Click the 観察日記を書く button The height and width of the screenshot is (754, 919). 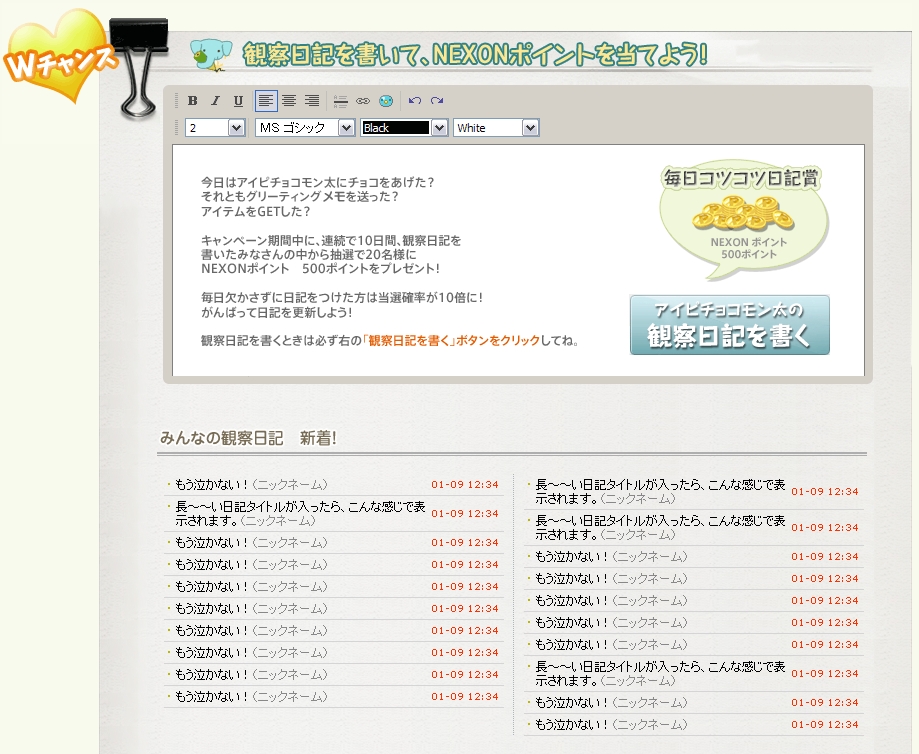[x=730, y=325]
